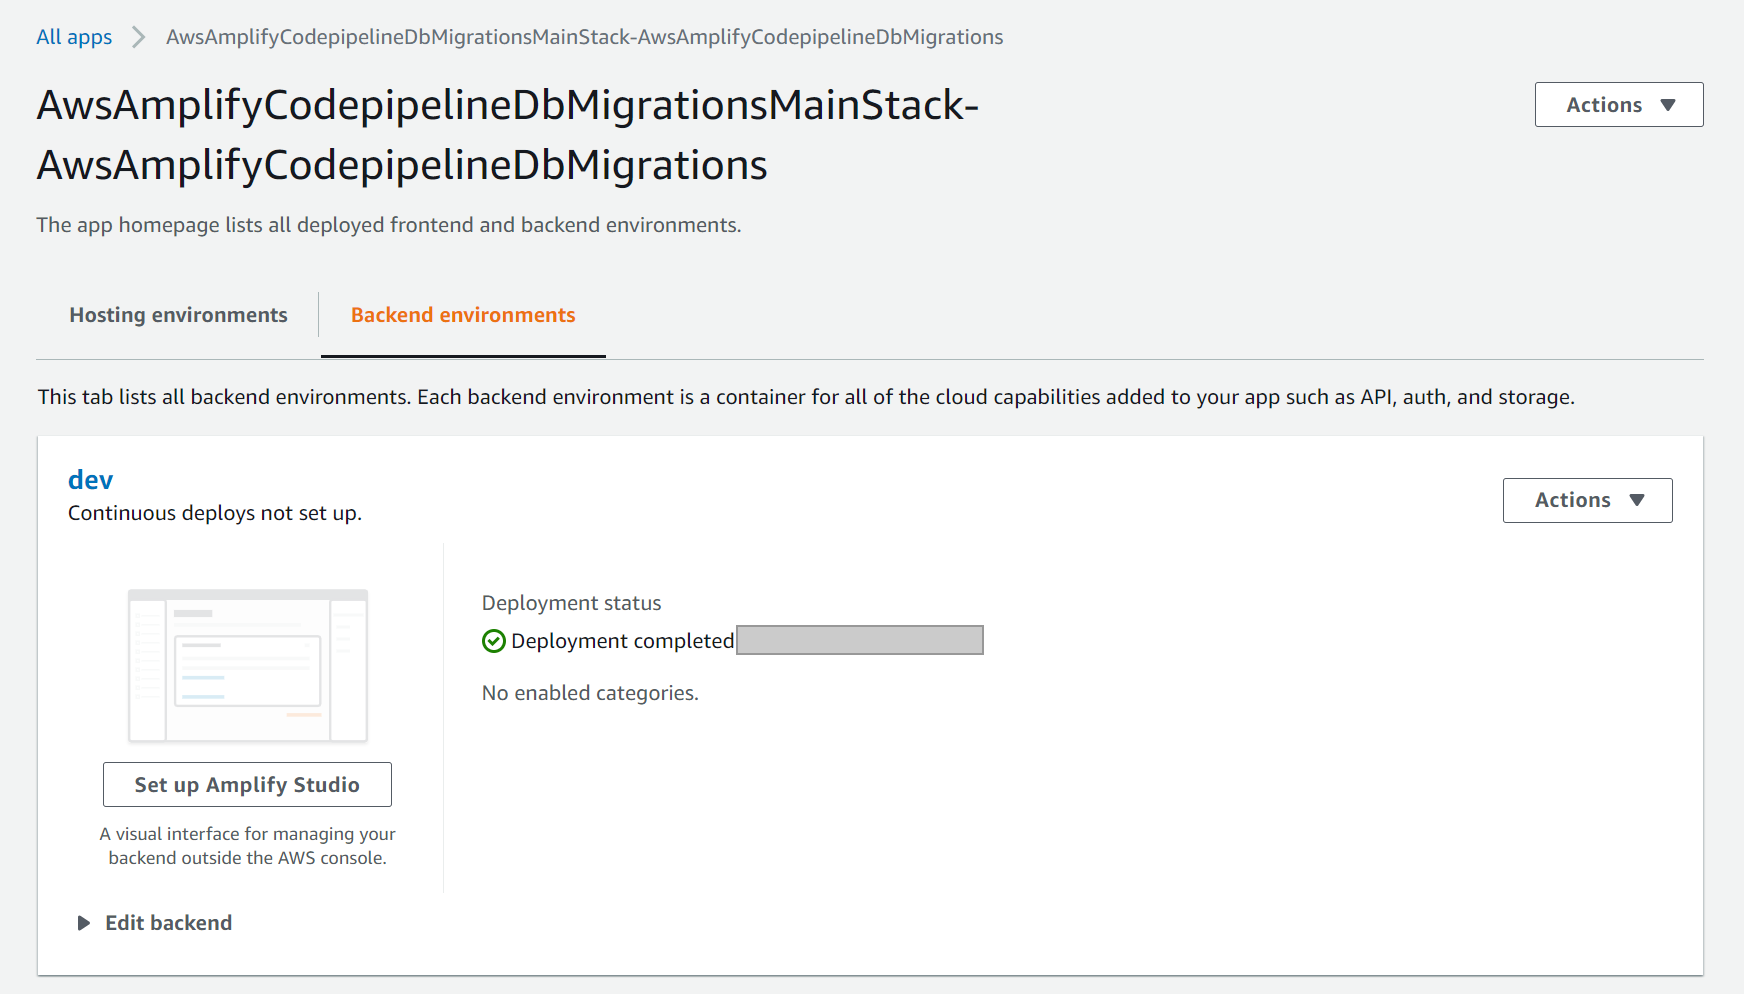Click the Amplify Studio preview thumbnail

248,666
